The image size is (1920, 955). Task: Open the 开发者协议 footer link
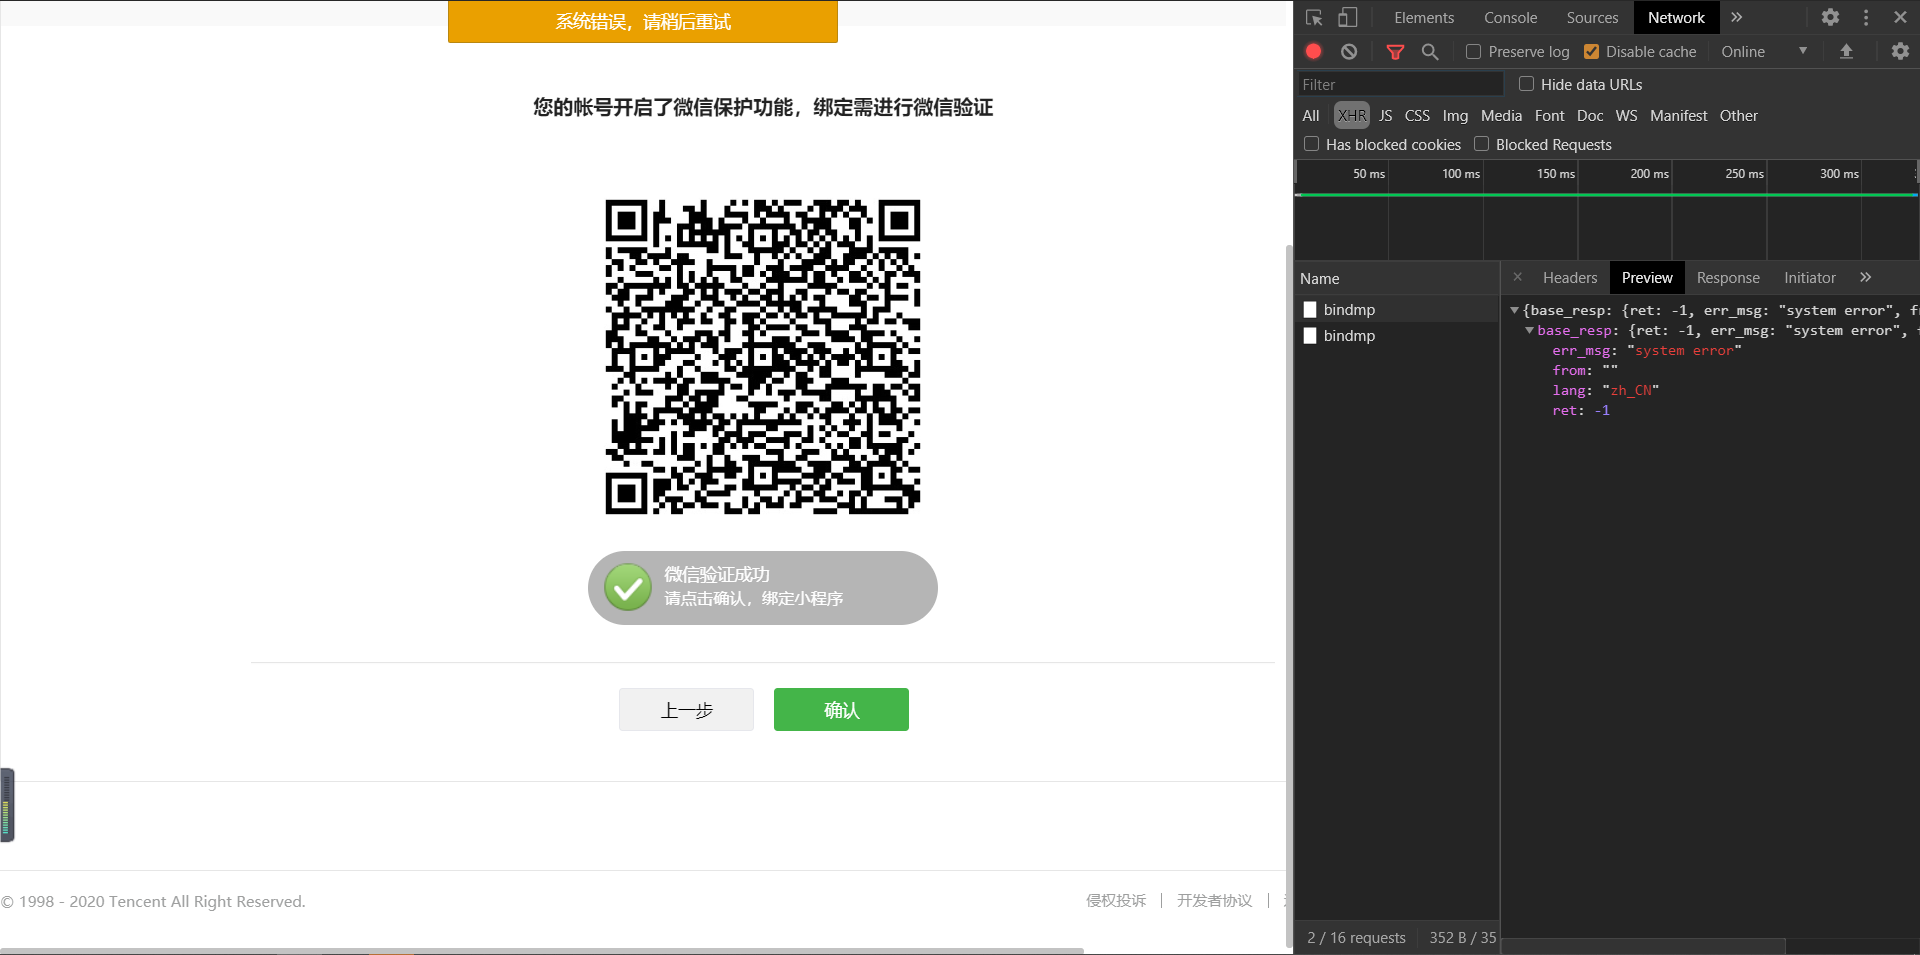click(1214, 900)
